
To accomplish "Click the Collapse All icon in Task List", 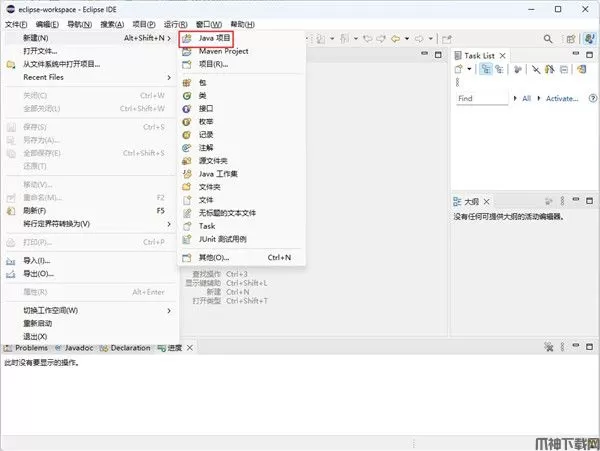I will (564, 69).
